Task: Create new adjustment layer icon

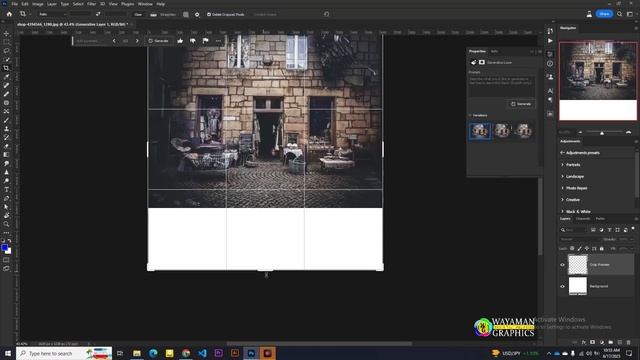Action: point(602,342)
